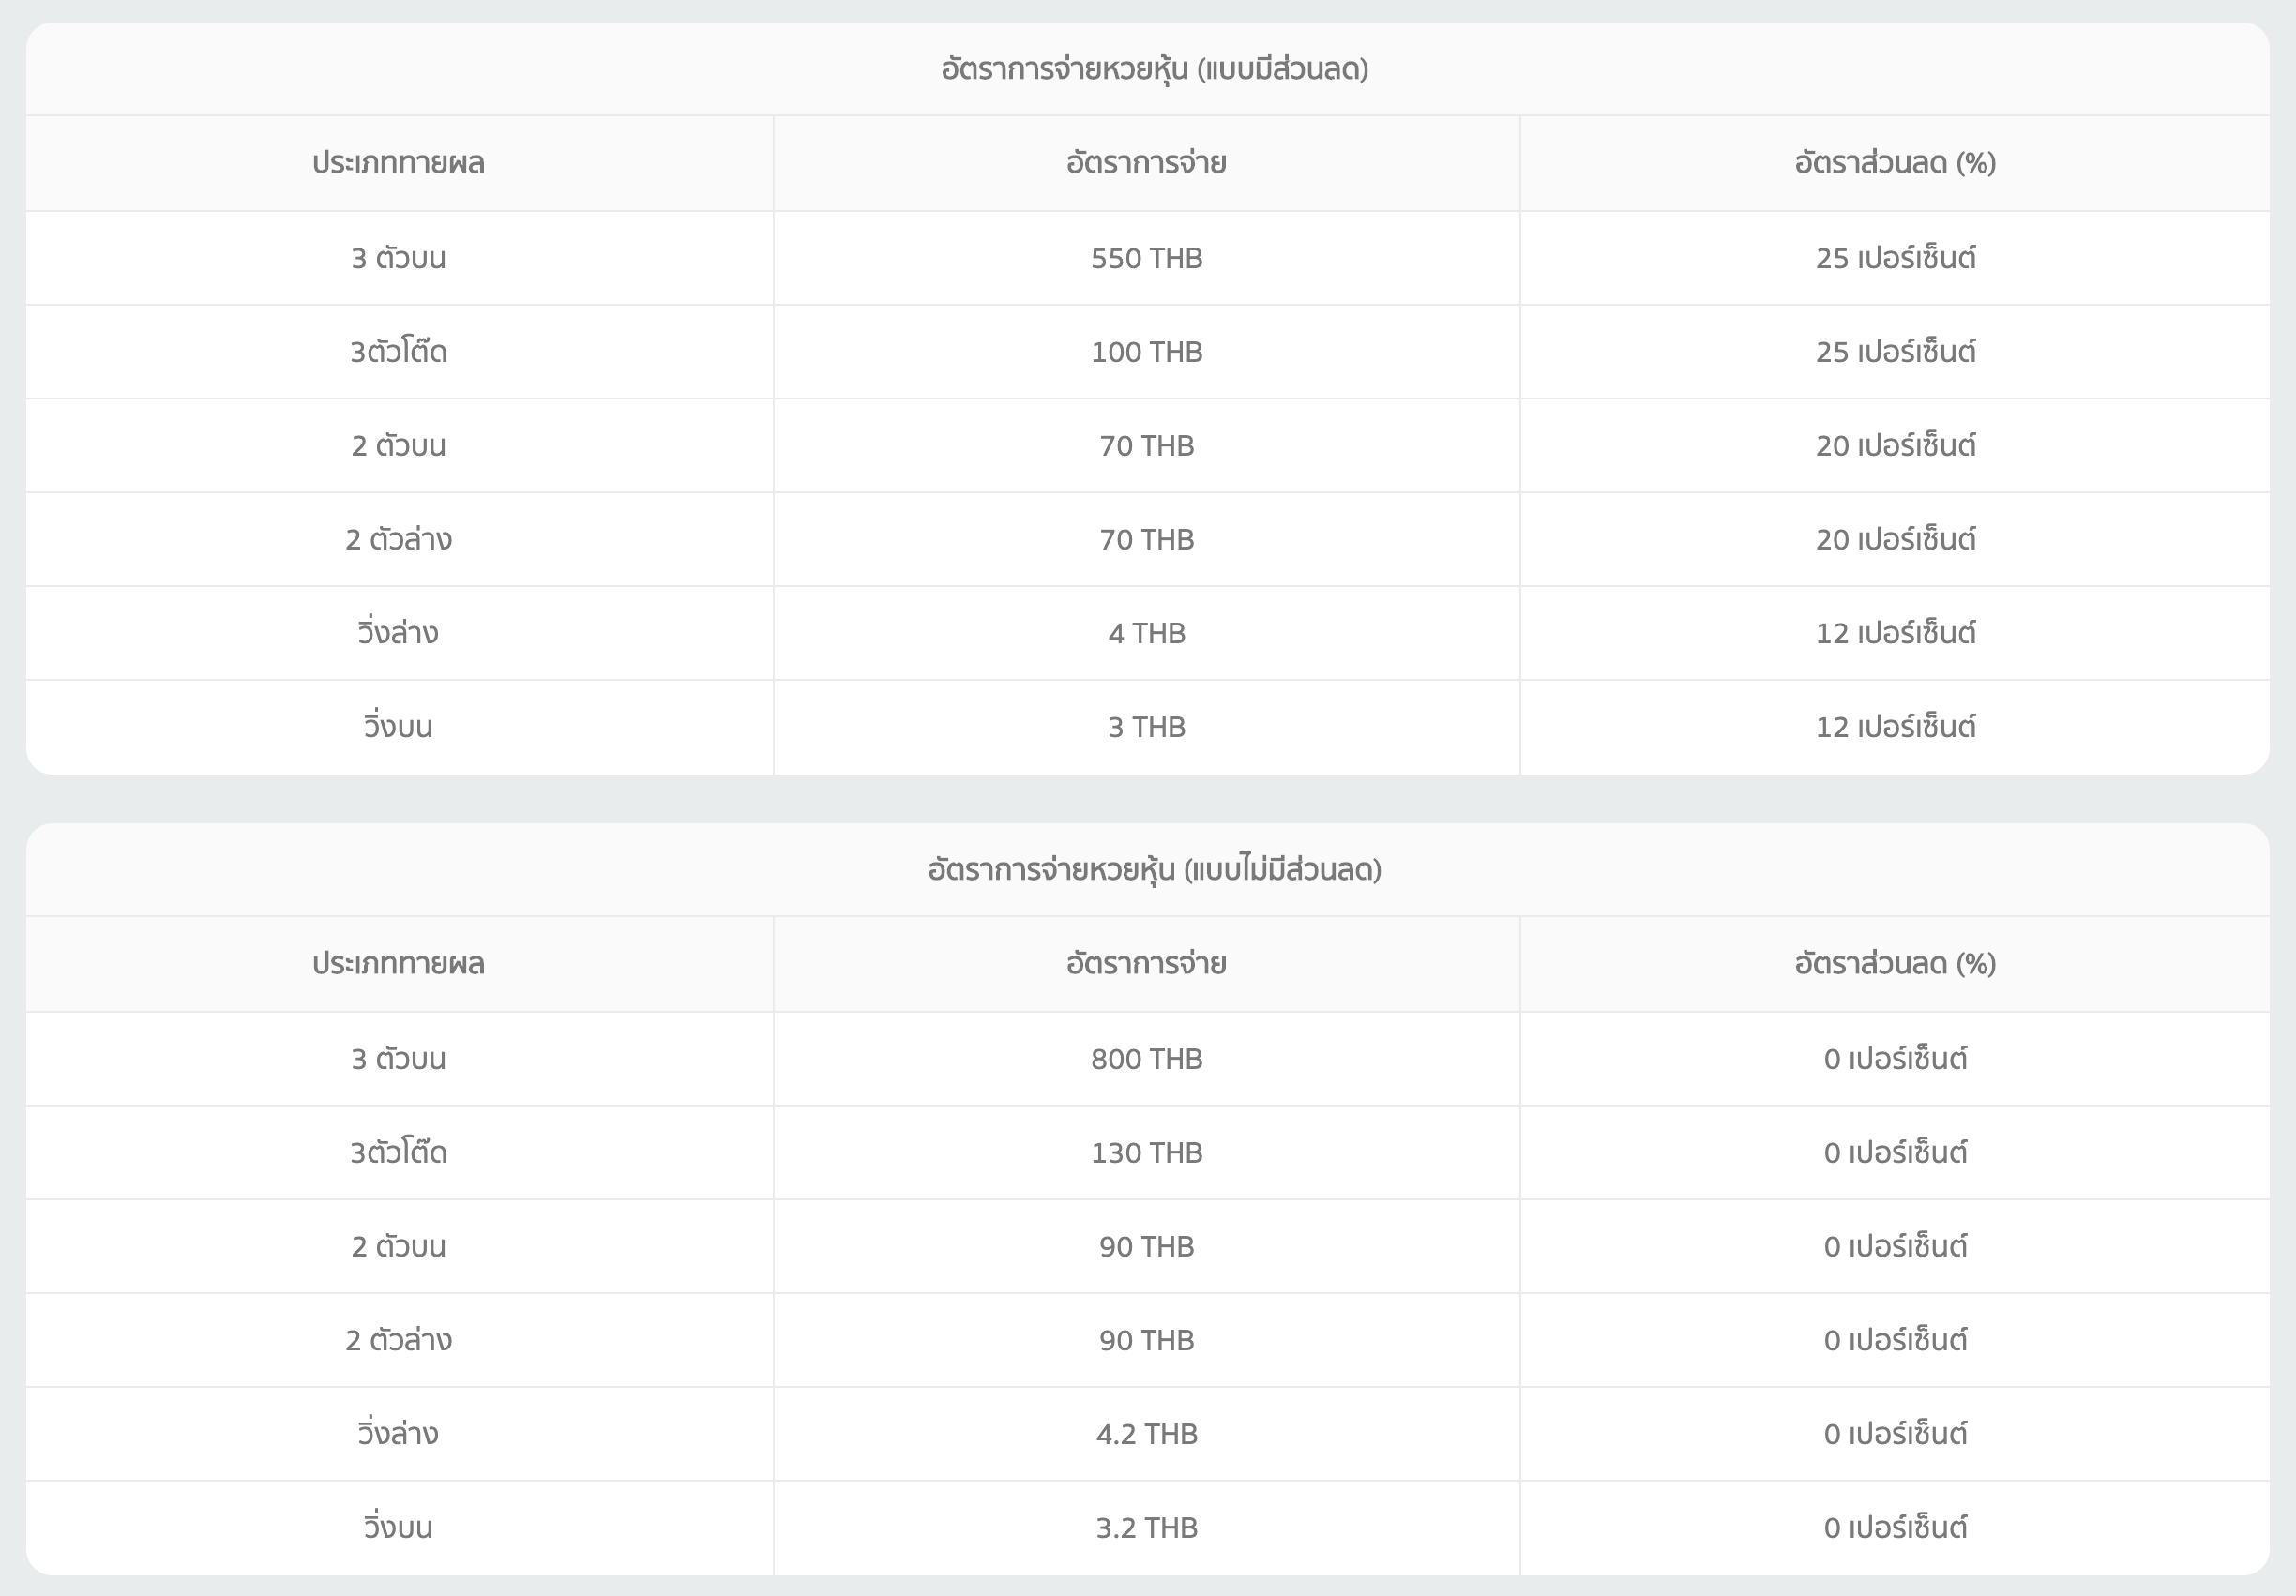Click 3ตัวโต๊ด row label in no-discount table
This screenshot has width=2296, height=1596.
[398, 1153]
